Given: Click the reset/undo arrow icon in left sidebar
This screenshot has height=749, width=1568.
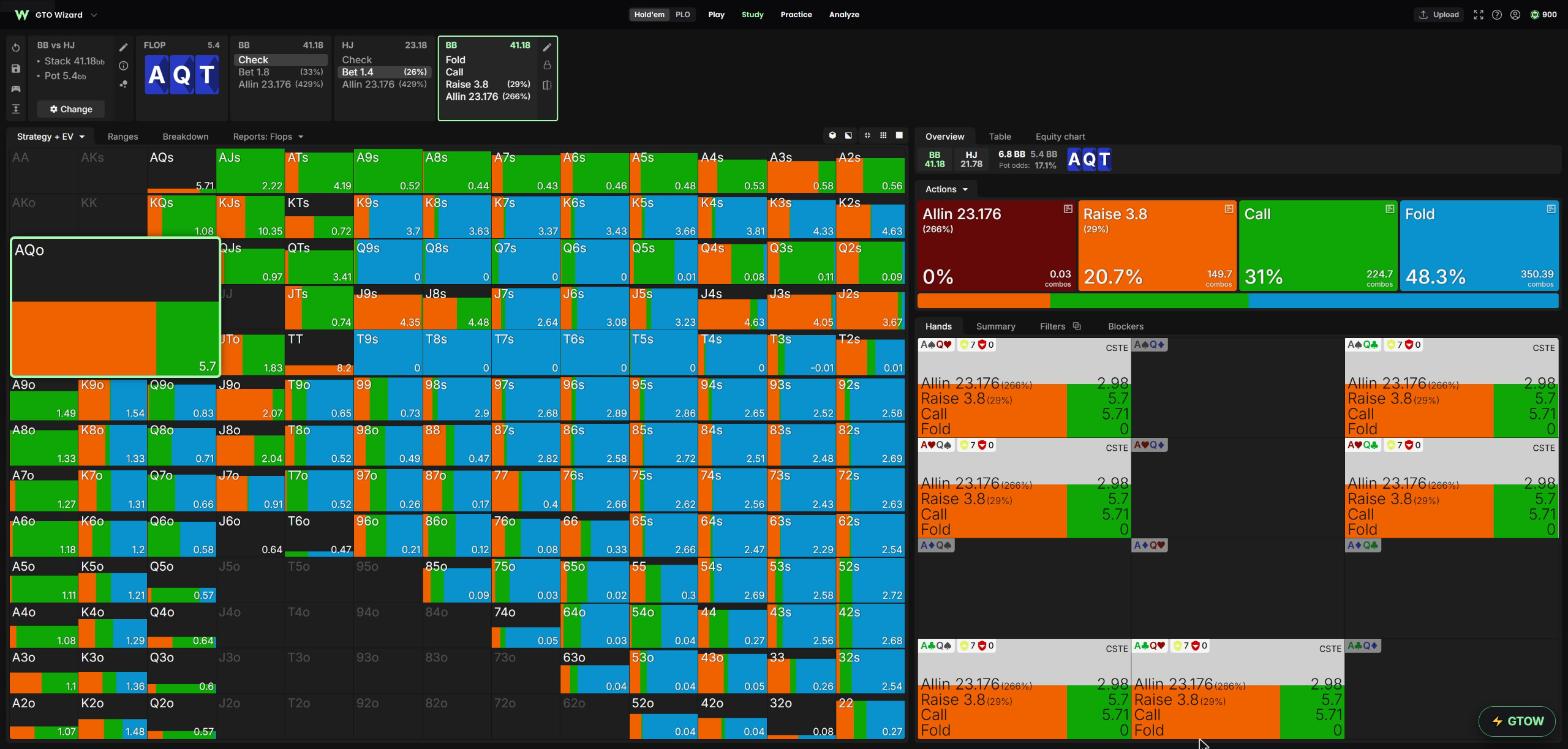Looking at the screenshot, I should pyautogui.click(x=16, y=48).
